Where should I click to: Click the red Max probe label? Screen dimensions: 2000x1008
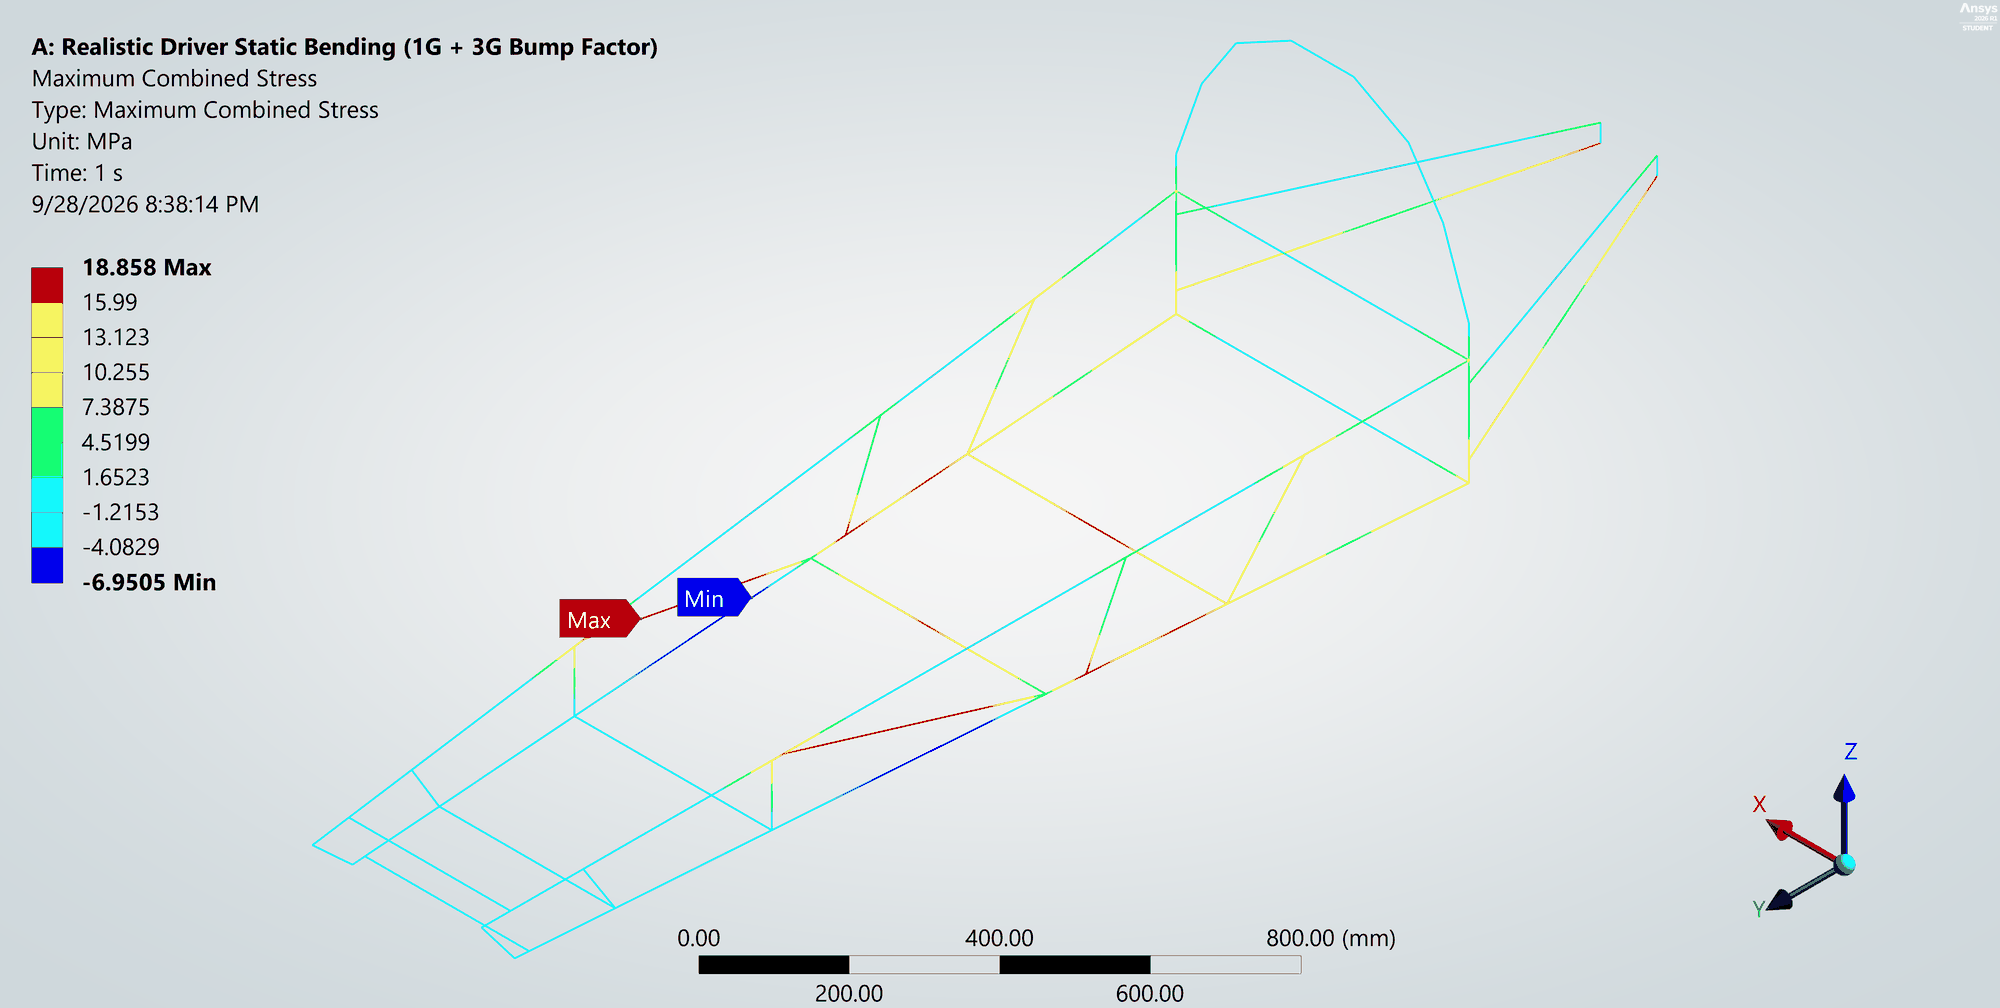pos(599,619)
